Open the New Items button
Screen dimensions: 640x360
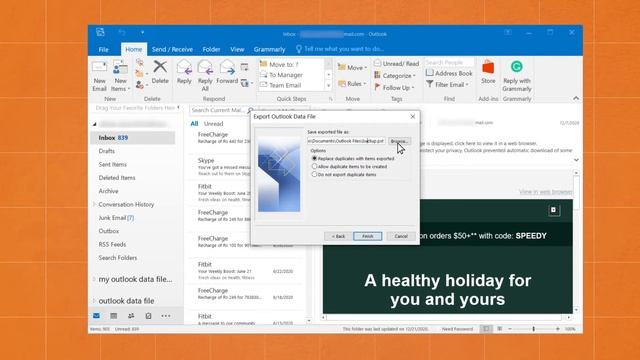coord(120,76)
